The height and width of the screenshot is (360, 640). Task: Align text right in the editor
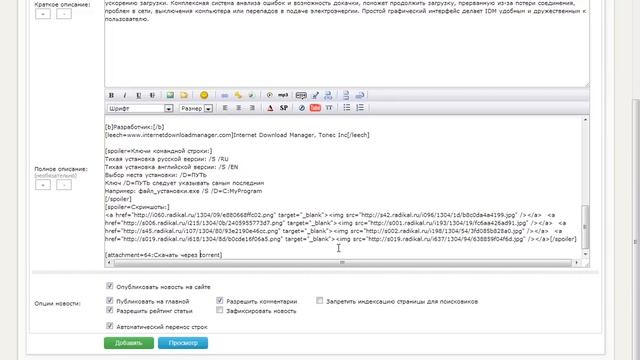[252, 108]
